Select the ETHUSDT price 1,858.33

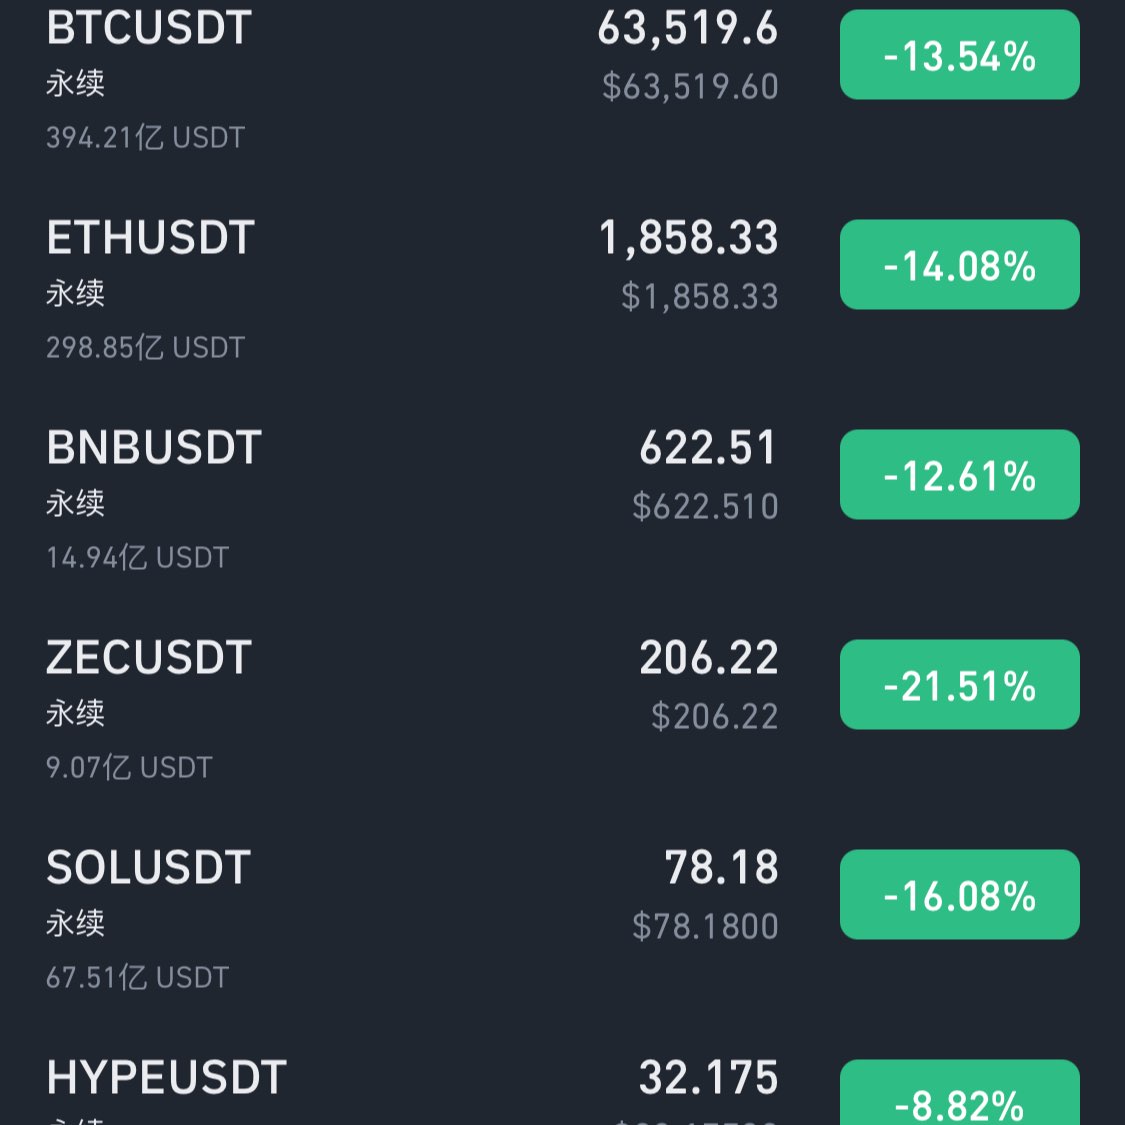[x=688, y=238]
